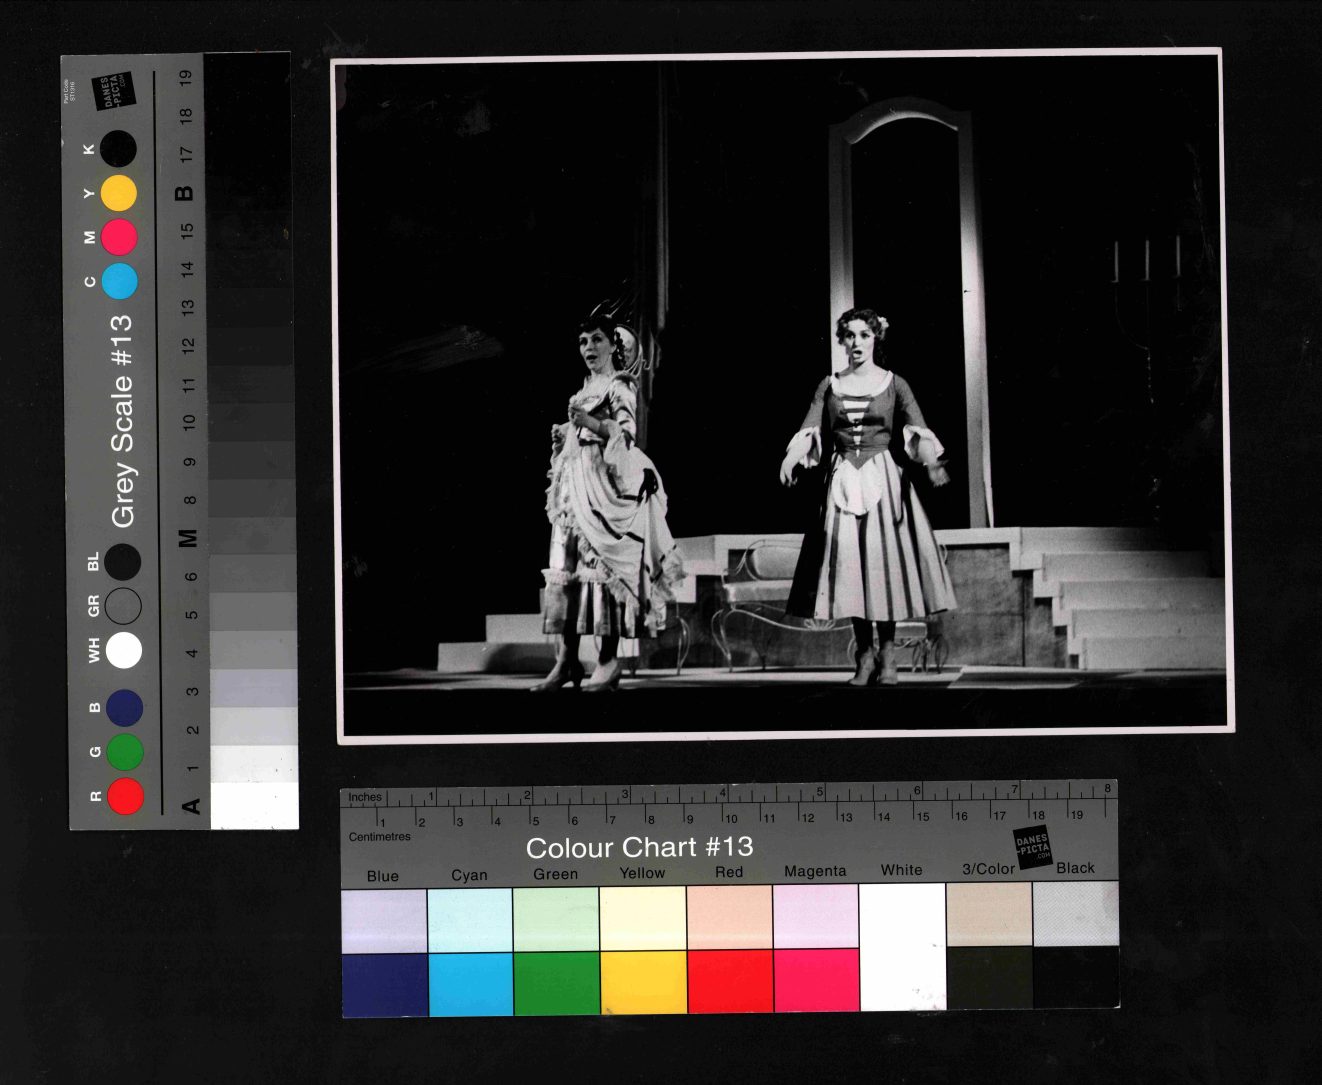Select the saturated blue swatch in Colour Chart
1322x1085 pixels.
(384, 984)
